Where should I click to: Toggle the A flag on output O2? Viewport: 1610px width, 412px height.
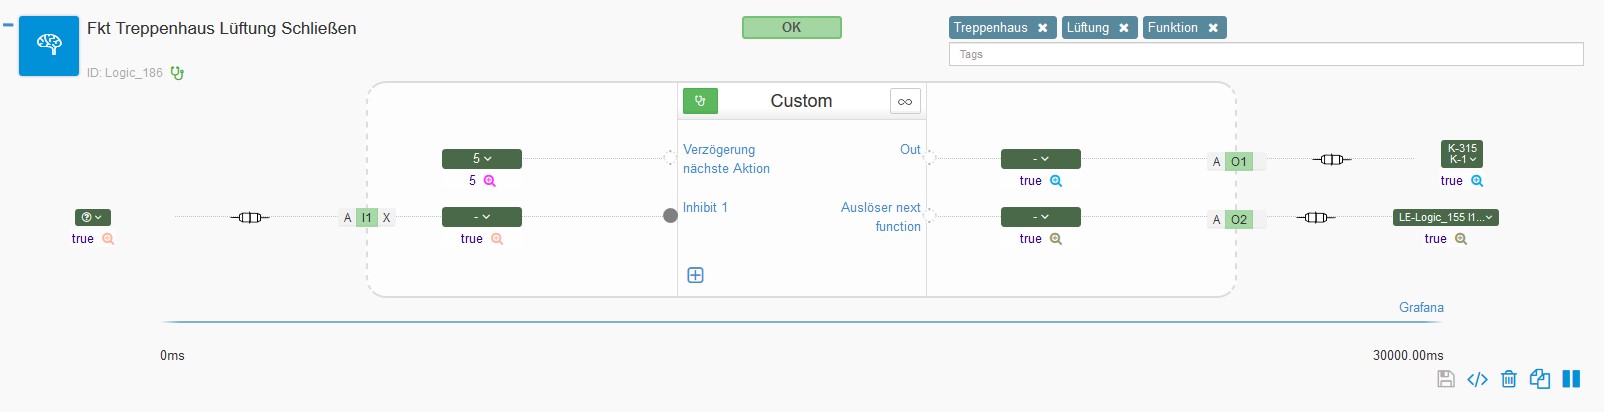click(1217, 220)
